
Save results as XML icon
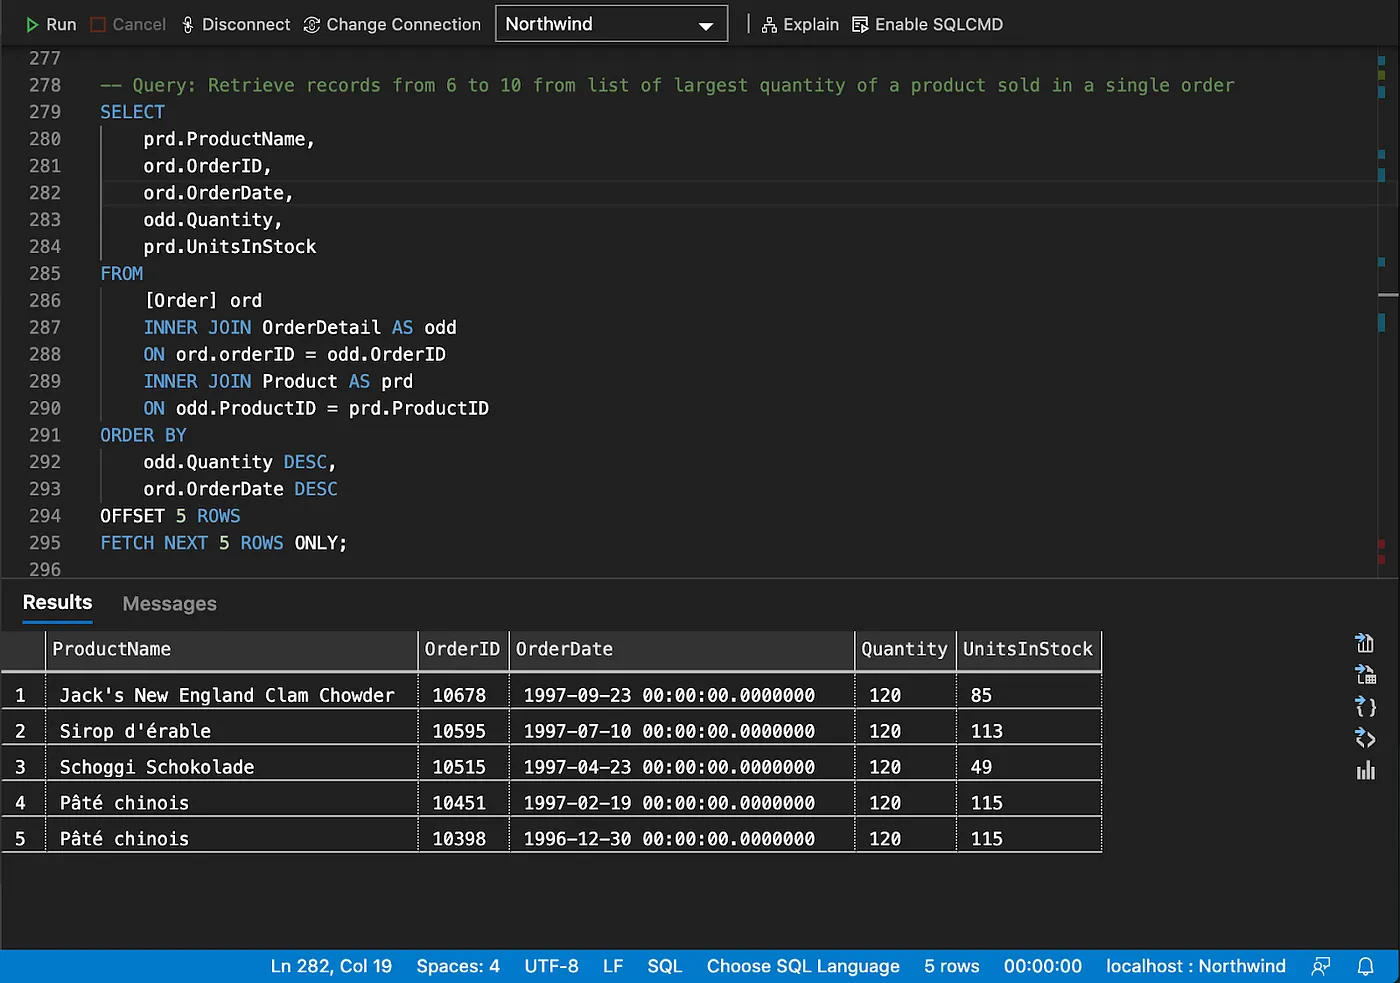coord(1365,739)
